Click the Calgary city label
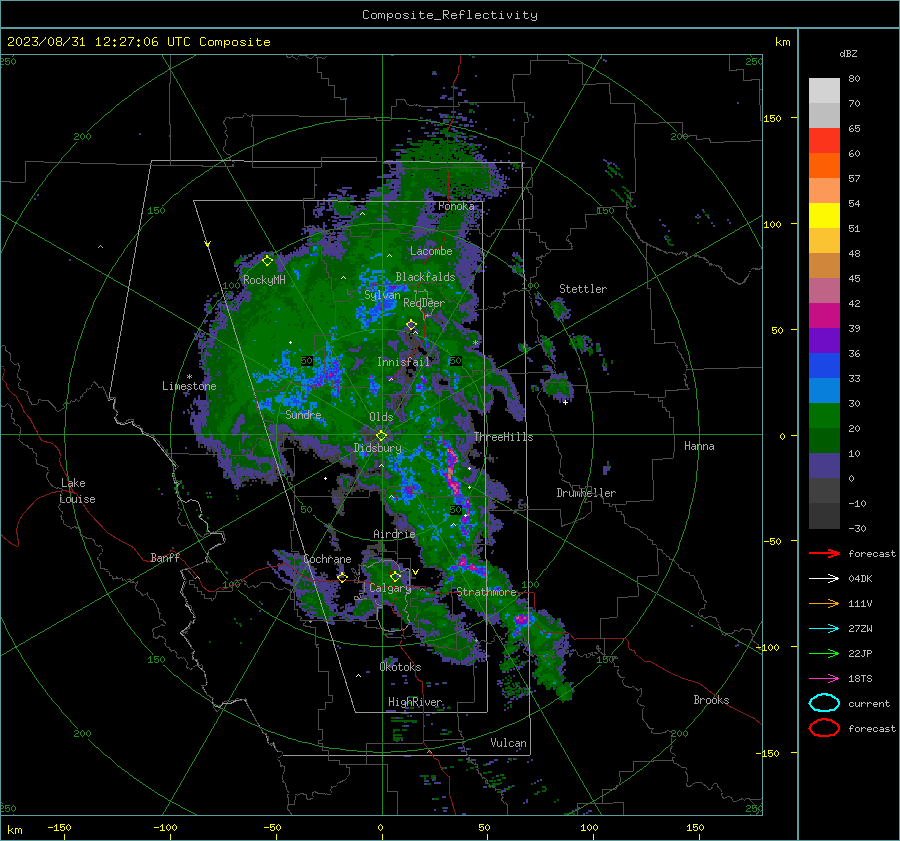900x841 pixels. pos(390,588)
